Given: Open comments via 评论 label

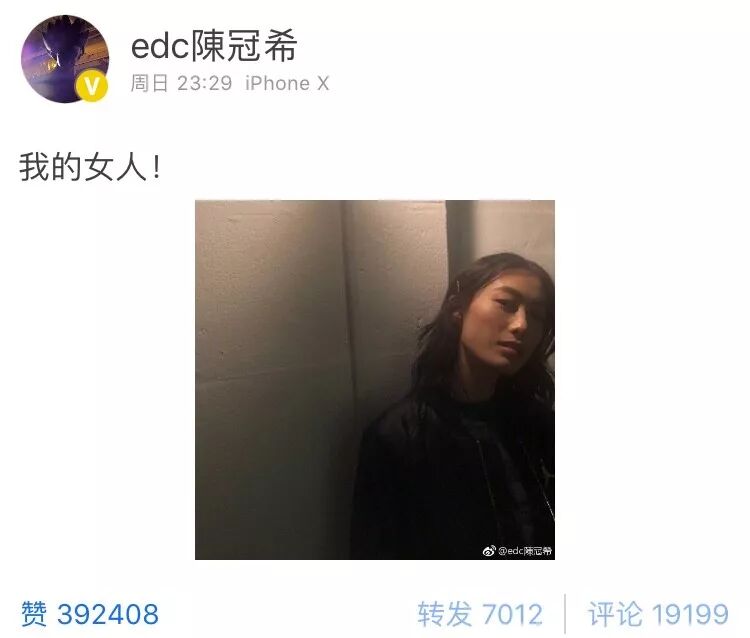Looking at the screenshot, I should point(615,614).
